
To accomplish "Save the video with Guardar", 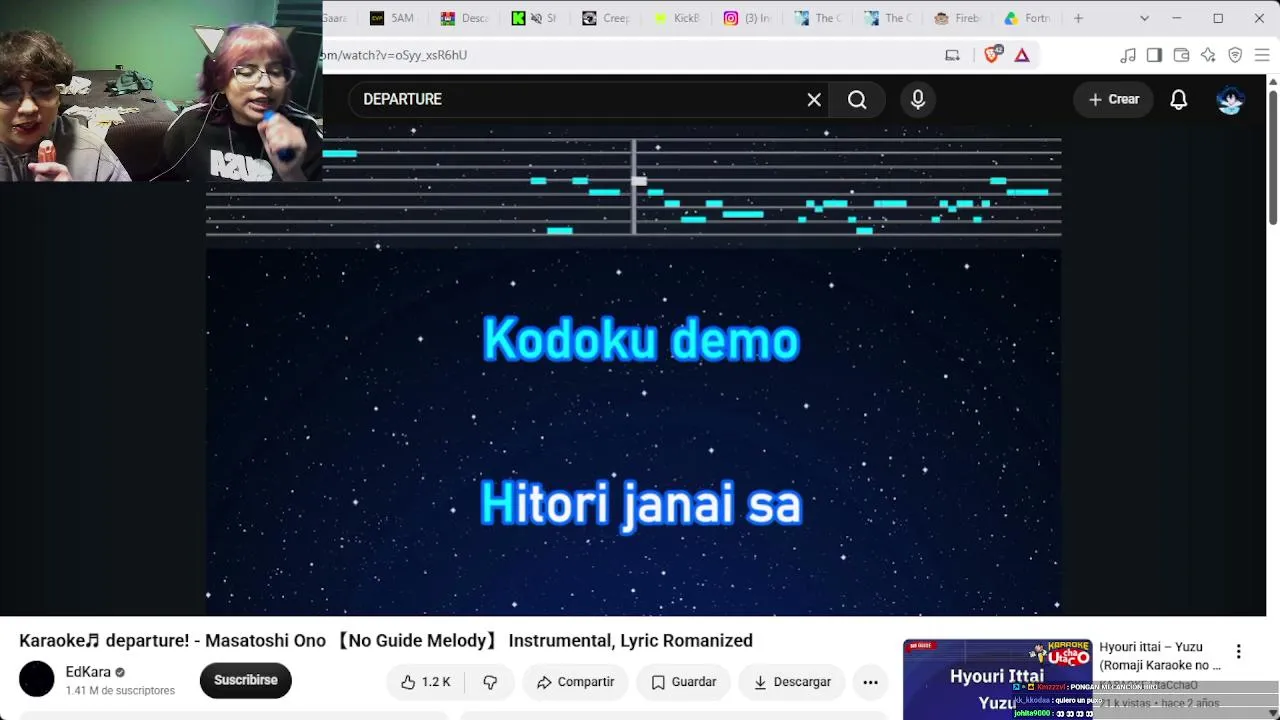I will (684, 682).
